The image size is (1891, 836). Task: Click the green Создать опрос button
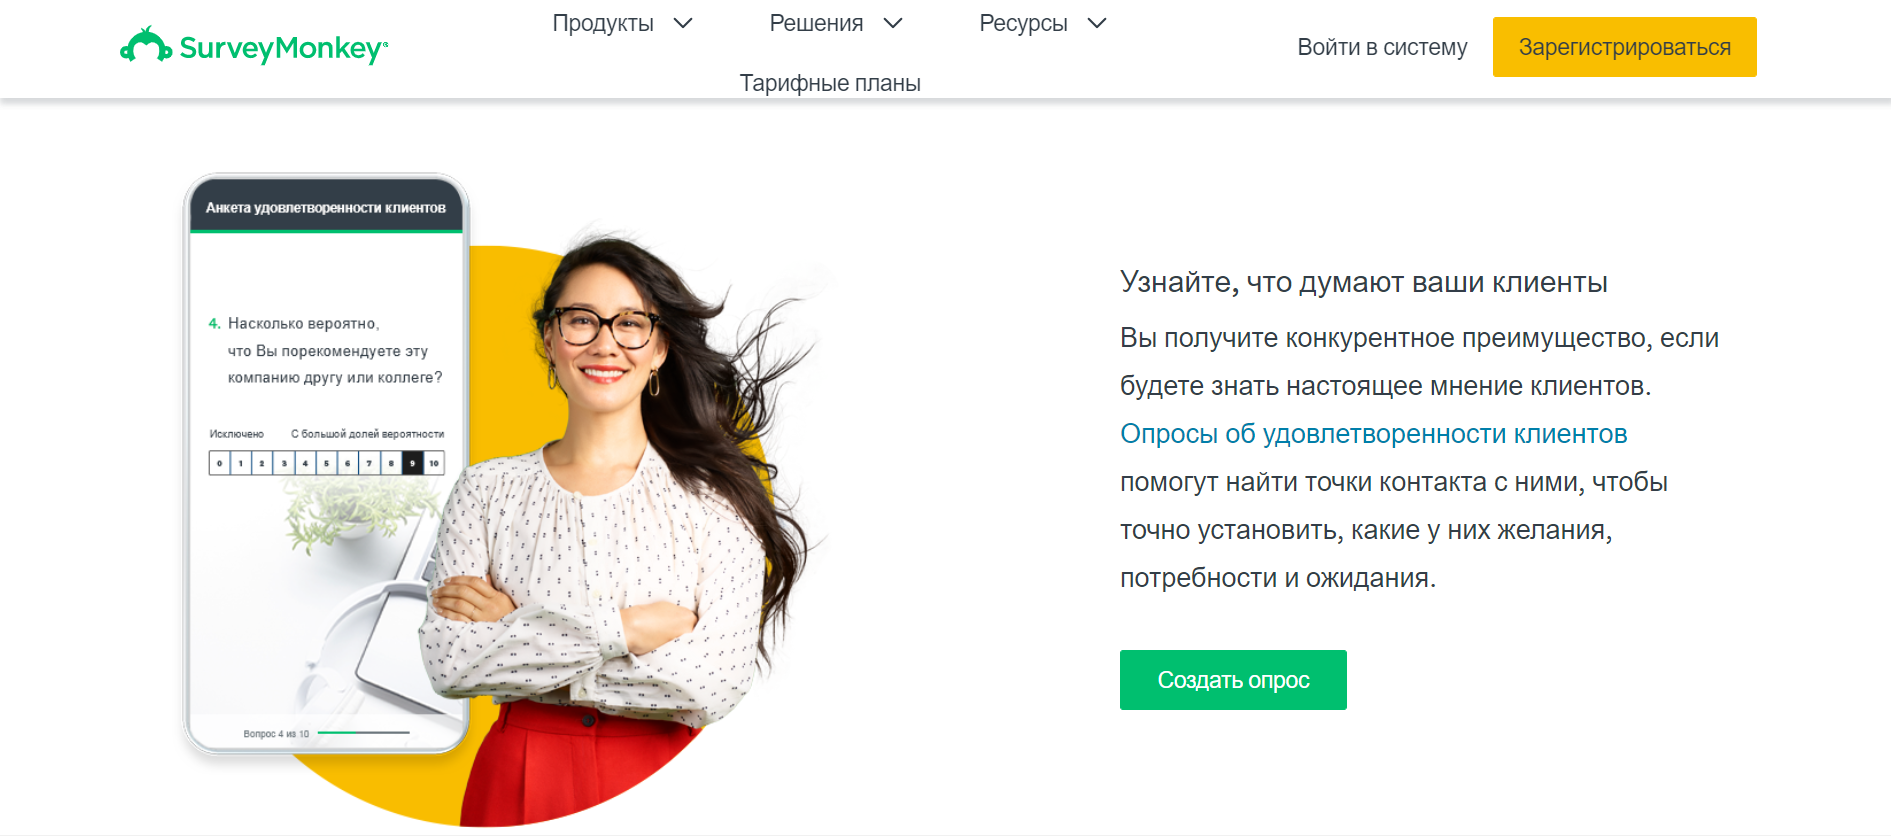(1233, 680)
